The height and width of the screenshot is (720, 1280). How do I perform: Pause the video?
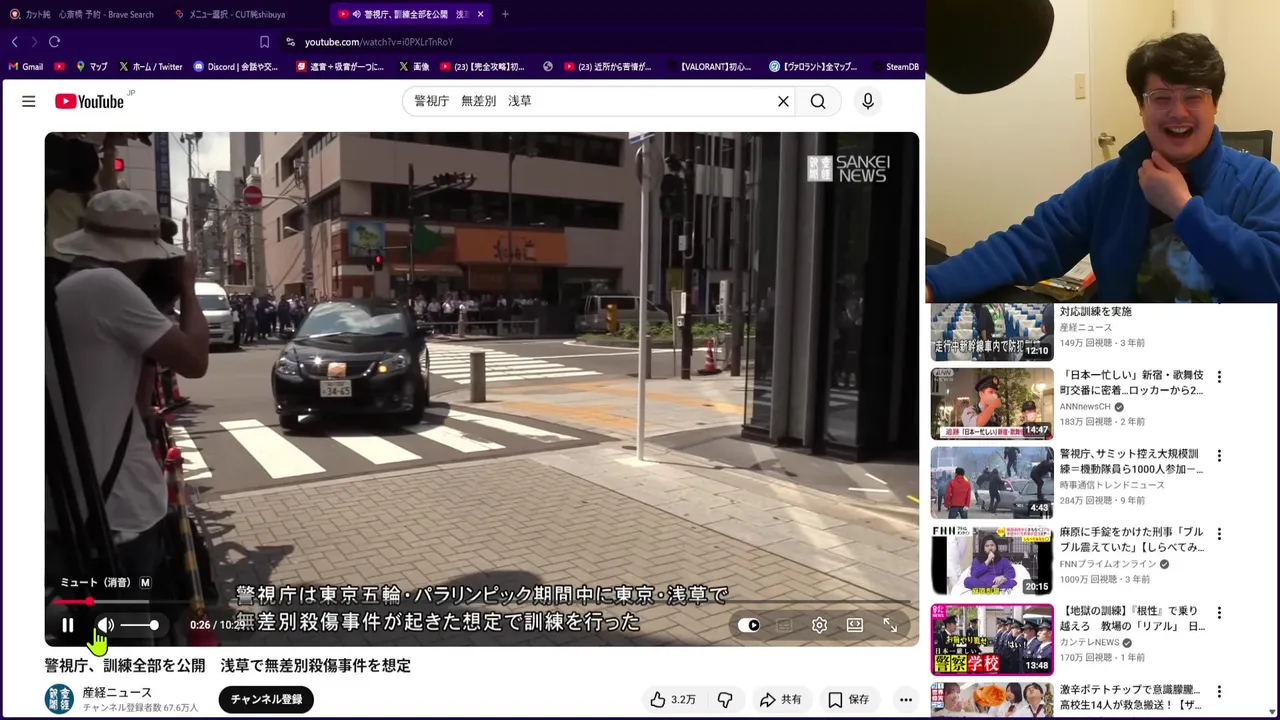click(x=68, y=625)
